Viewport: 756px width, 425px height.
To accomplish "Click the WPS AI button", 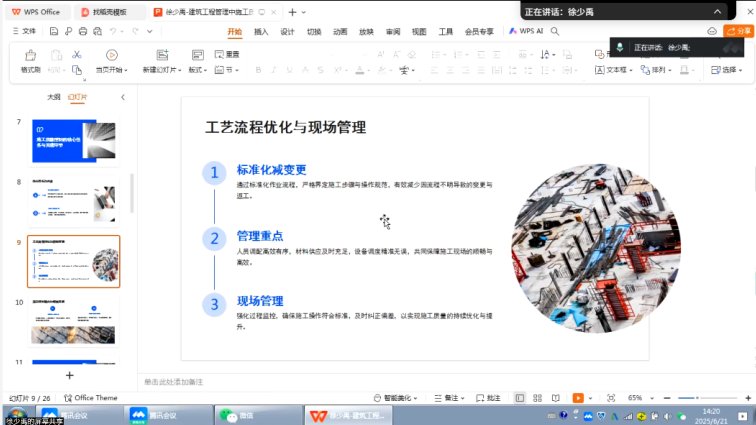I will (x=526, y=31).
